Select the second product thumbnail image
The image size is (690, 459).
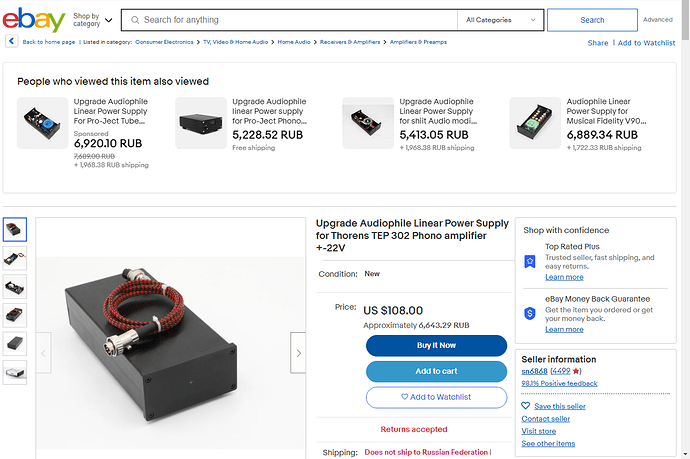[x=15, y=258]
